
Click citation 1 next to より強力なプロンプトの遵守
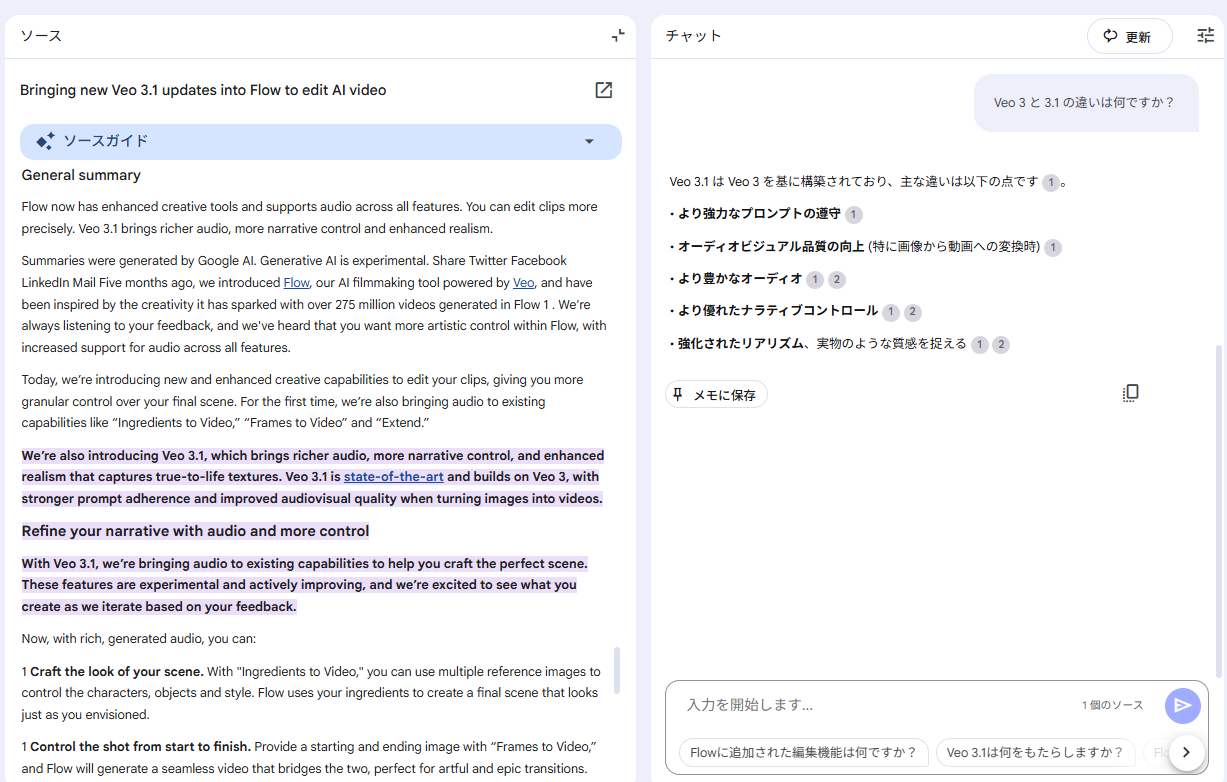point(853,214)
